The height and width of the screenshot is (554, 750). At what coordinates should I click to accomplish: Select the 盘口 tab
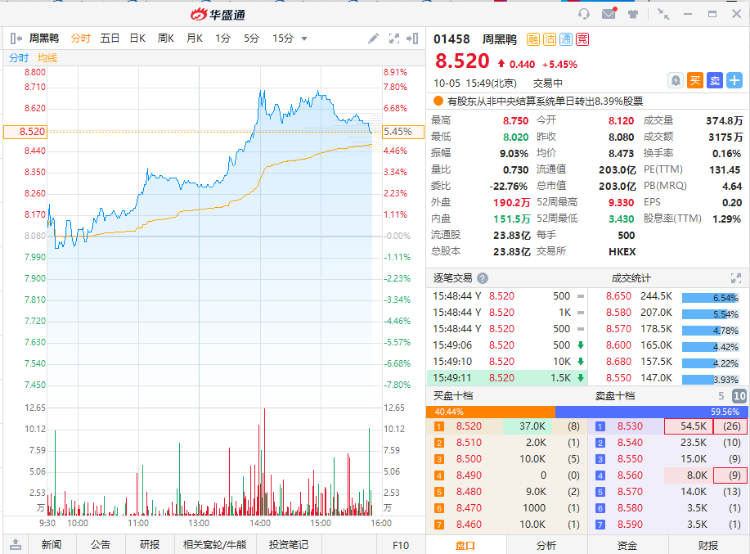tap(465, 545)
